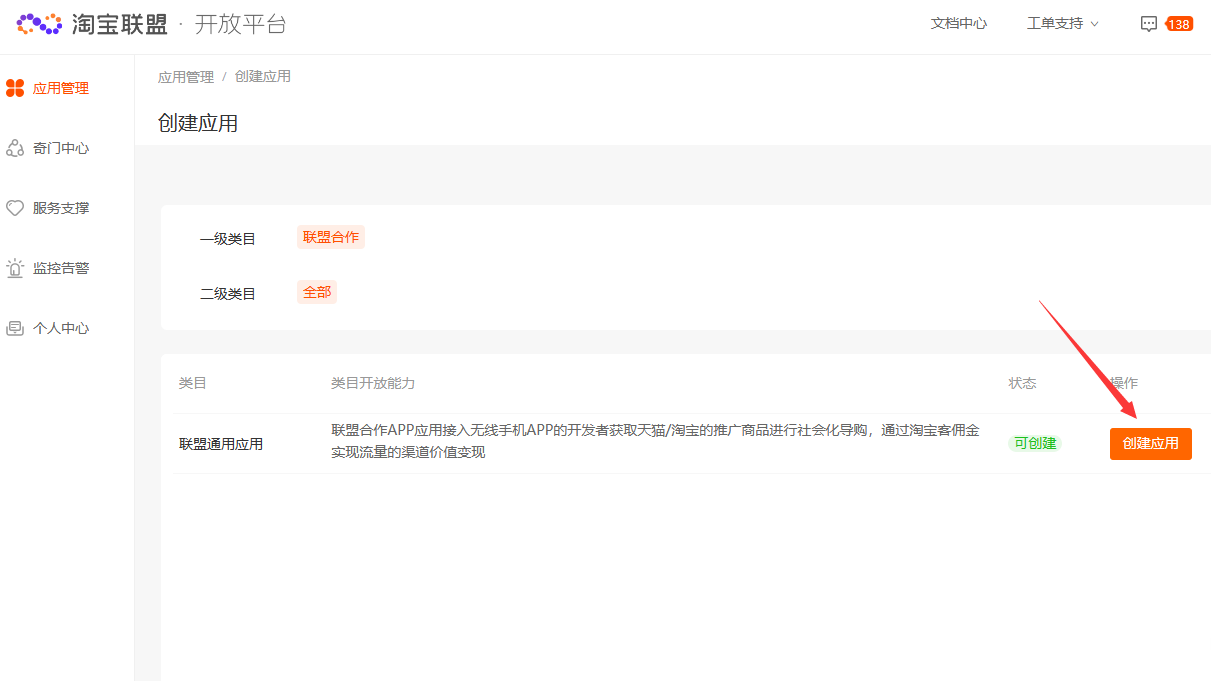Click the 138 unread message badge
Image resolution: width=1211 pixels, height=681 pixels.
[x=1180, y=24]
